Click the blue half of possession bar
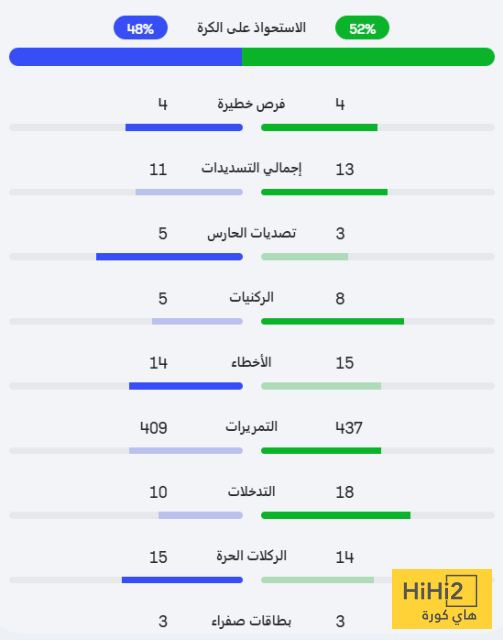The image size is (503, 640). [126, 57]
